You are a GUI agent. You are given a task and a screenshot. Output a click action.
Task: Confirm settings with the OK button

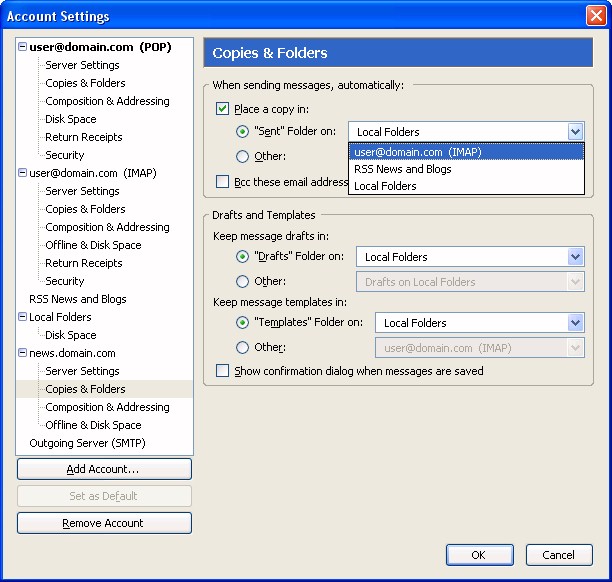click(480, 555)
